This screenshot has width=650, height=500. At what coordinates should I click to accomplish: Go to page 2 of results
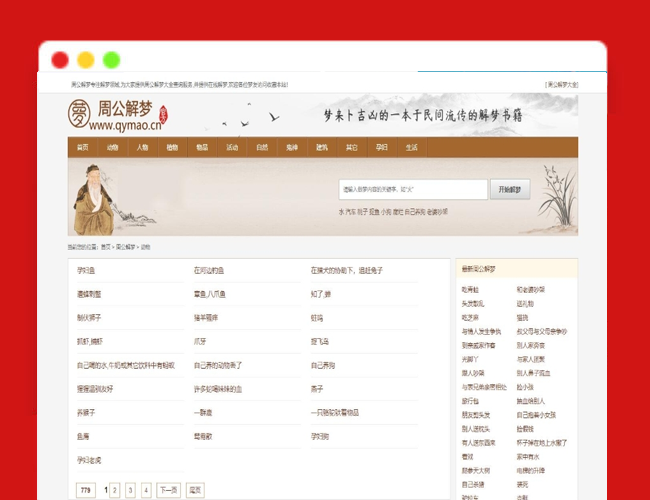pyautogui.click(x=115, y=490)
